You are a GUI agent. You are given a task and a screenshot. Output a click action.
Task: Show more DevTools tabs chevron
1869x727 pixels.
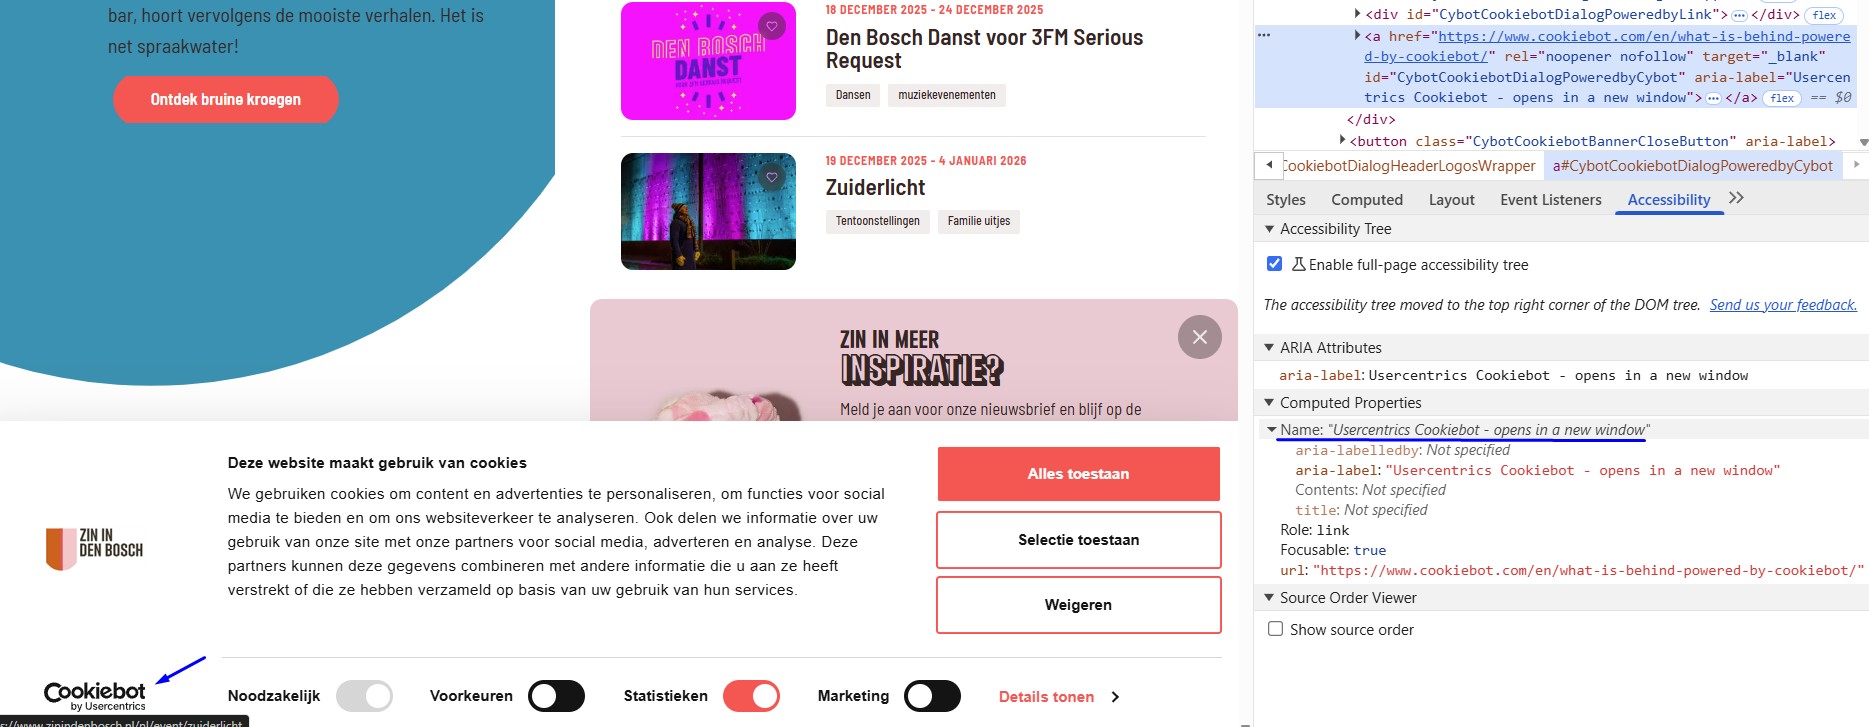coord(1736,198)
